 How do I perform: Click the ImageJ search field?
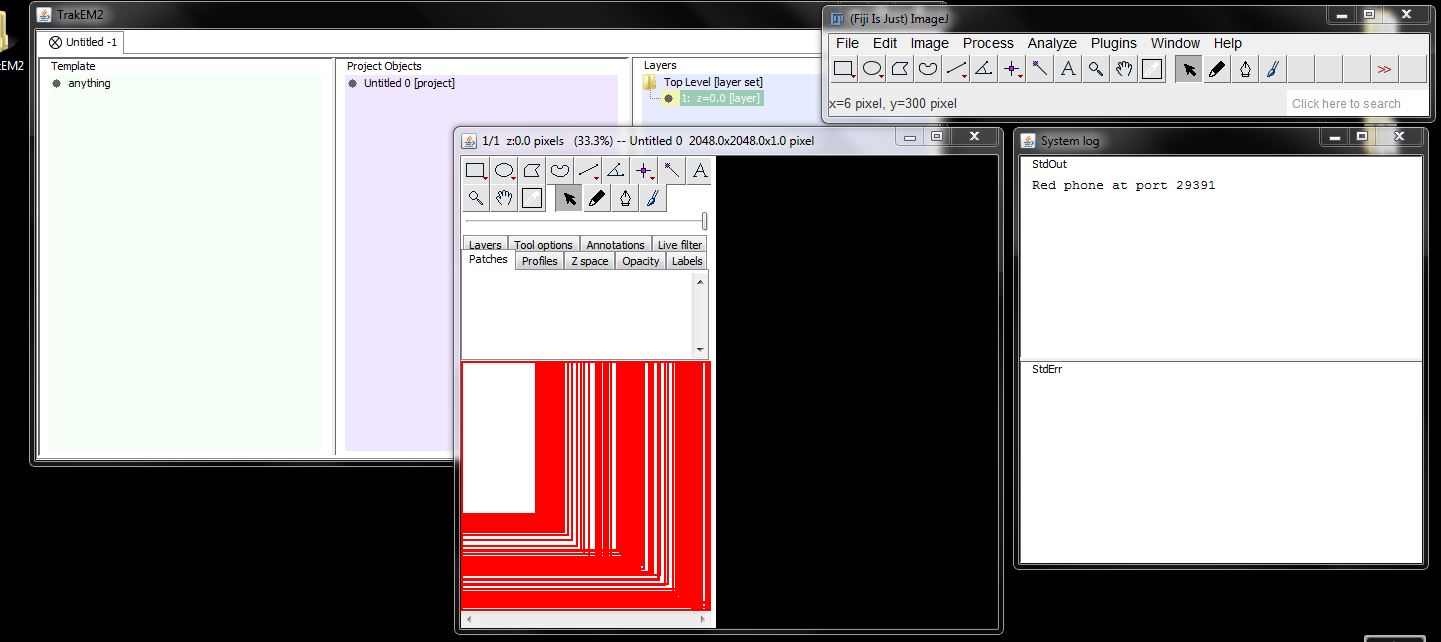click(1356, 103)
